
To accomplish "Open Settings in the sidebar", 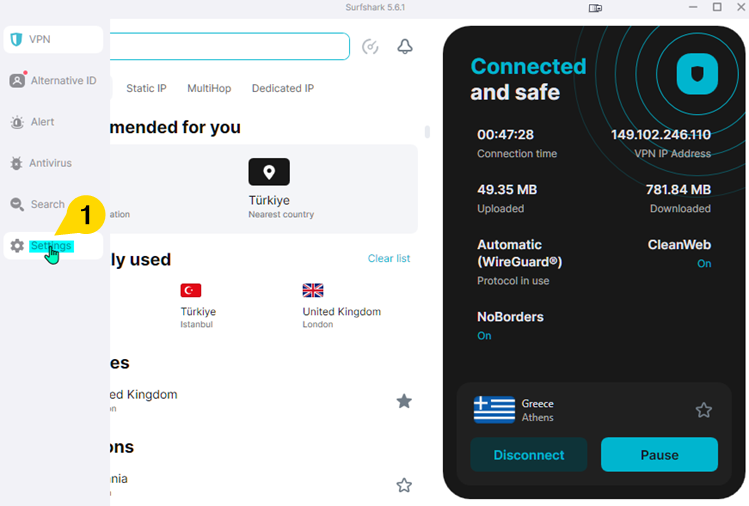I will (53, 246).
